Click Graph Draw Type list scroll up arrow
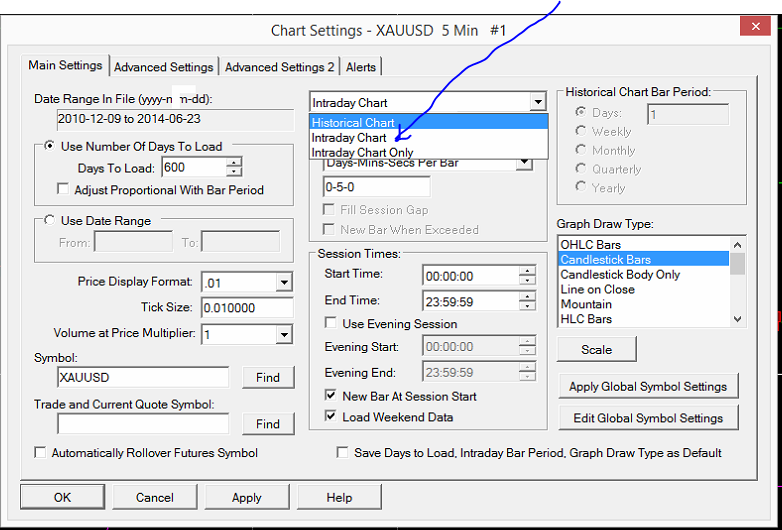Image resolution: width=782 pixels, height=530 pixels. tap(738, 245)
